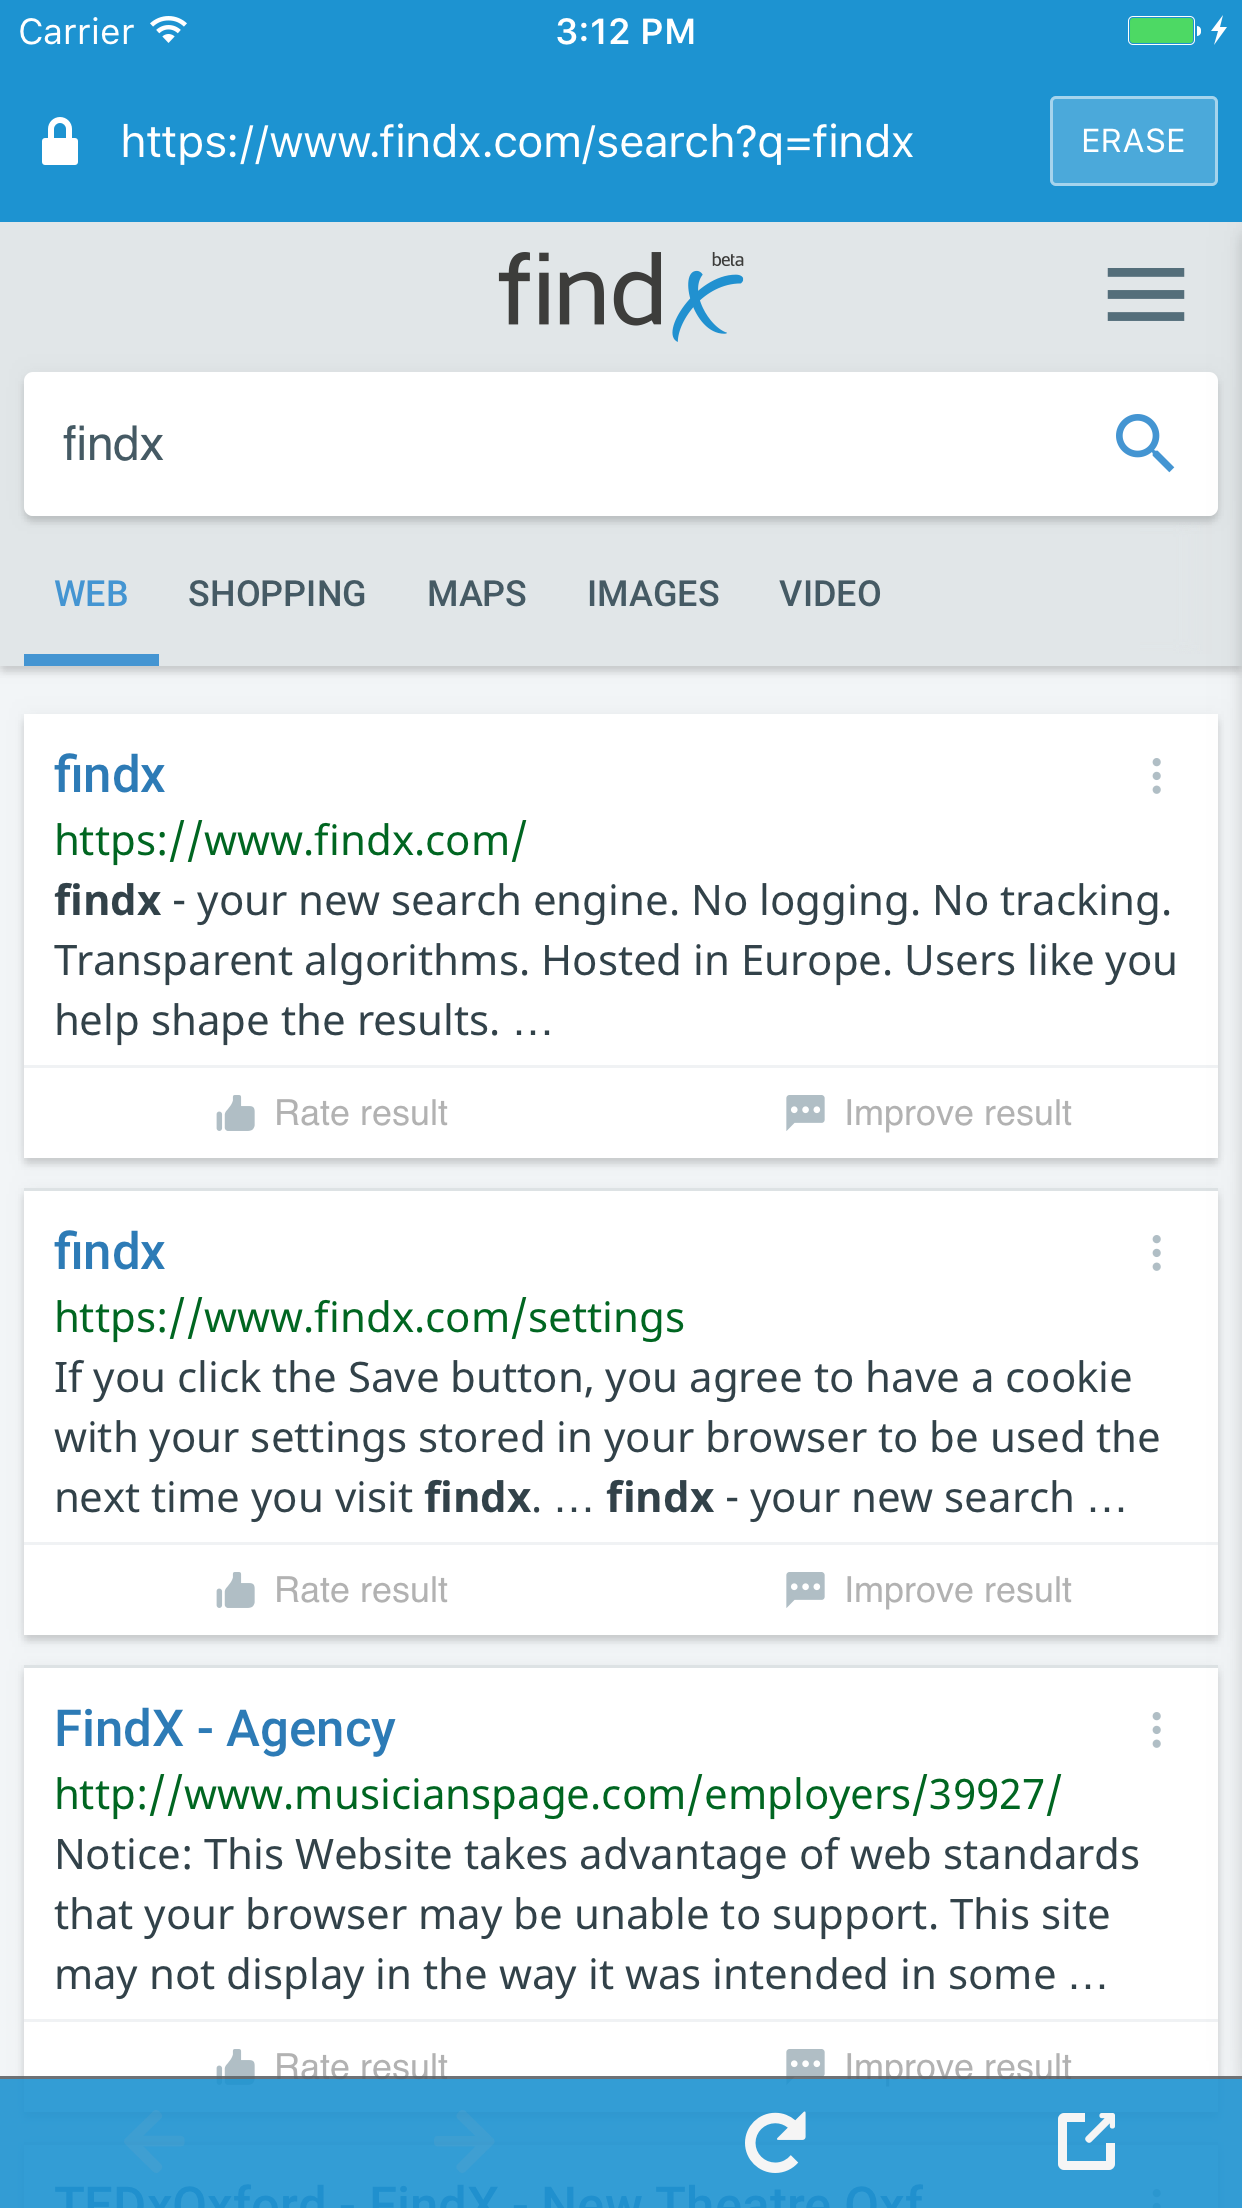Open the https://www.findx.com/ link
Screen dimensions: 1242x2208
click(x=289, y=840)
